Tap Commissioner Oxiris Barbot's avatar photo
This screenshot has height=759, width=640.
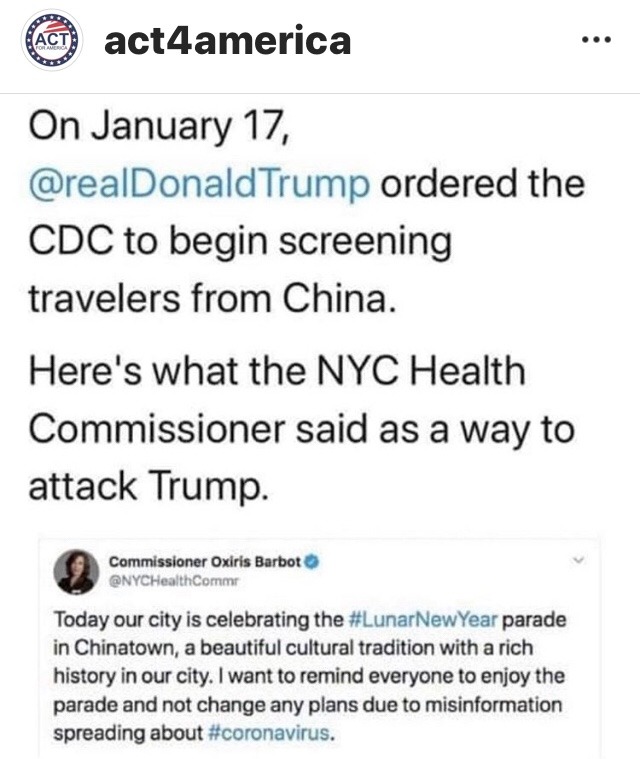click(x=76, y=571)
